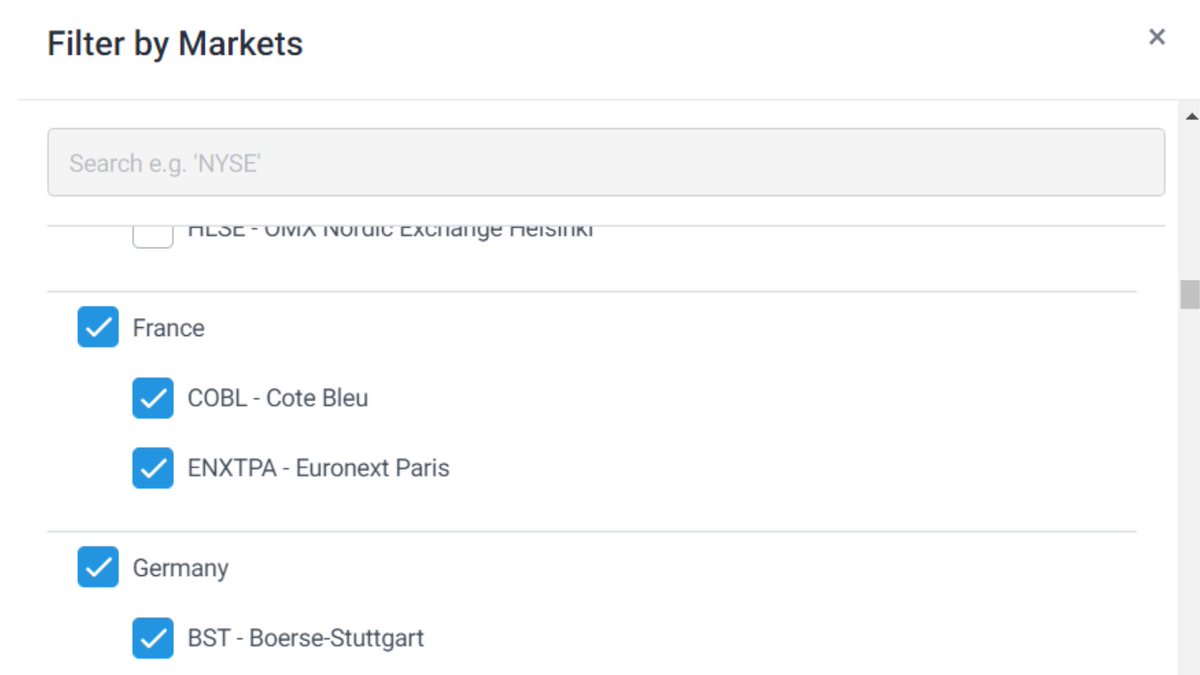Click the Filter by Markets heading
Viewport: 1200px width, 675px height.
[x=175, y=44]
